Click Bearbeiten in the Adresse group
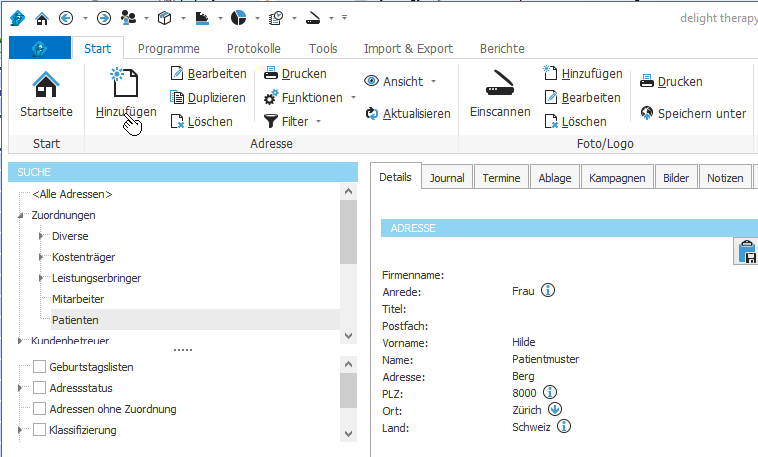Viewport: 758px width, 457px height. point(207,73)
